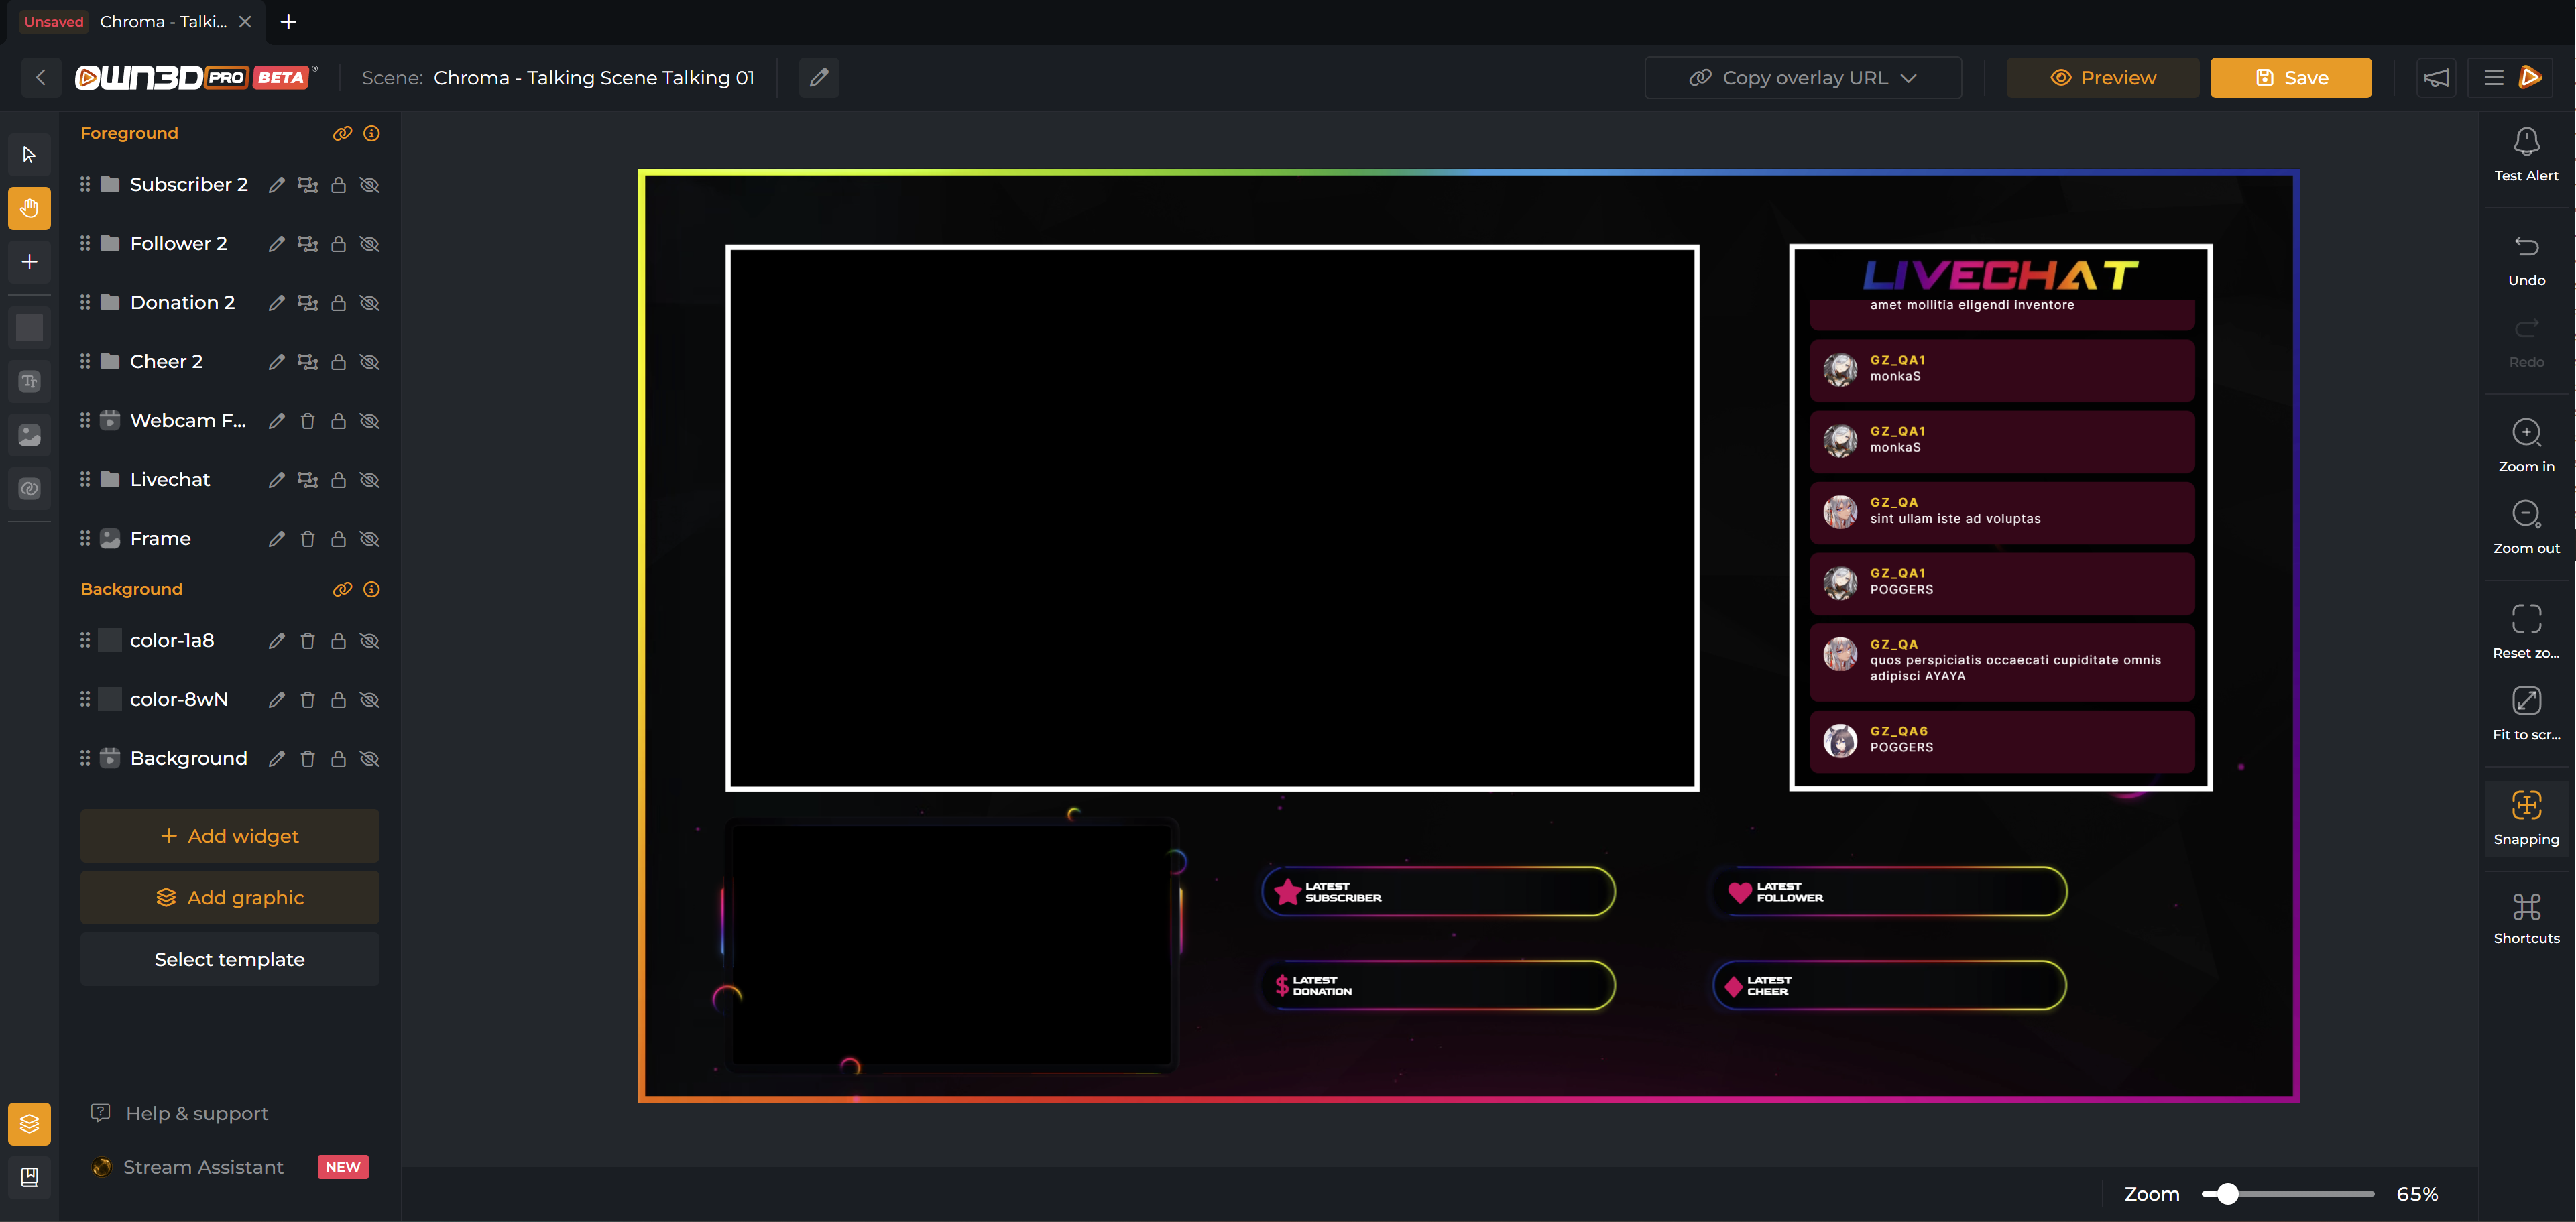Click the Fit to screen icon
The height and width of the screenshot is (1222, 2576).
coord(2525,701)
